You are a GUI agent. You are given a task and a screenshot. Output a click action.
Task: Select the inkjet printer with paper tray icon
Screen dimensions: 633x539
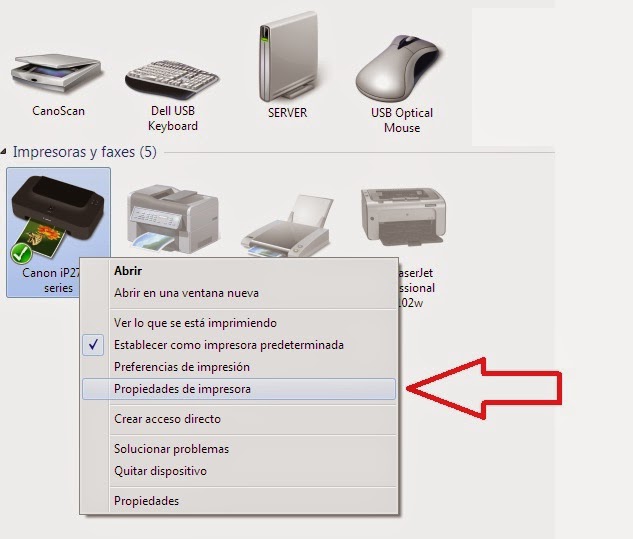click(289, 226)
